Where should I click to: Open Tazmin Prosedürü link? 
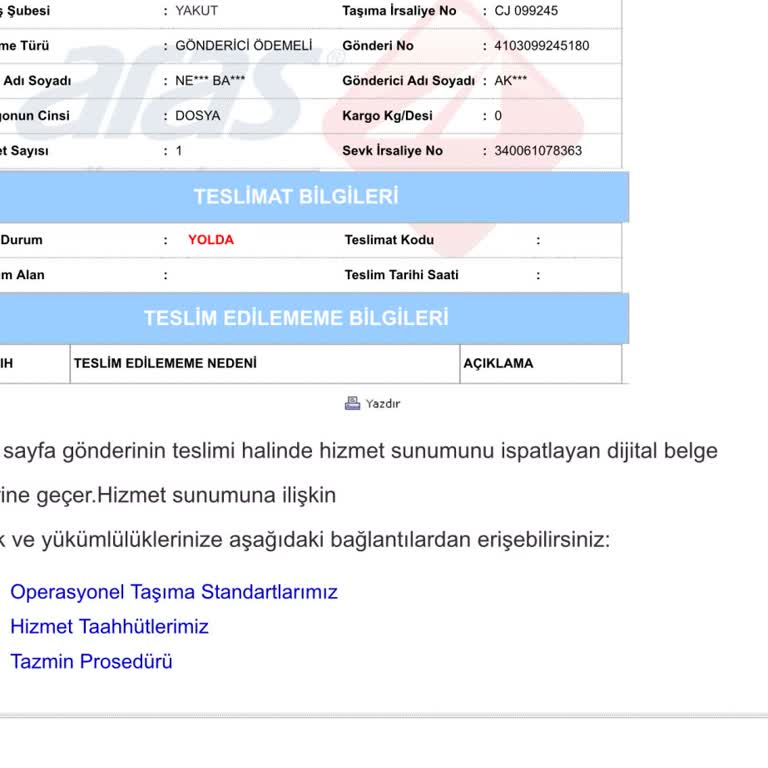coord(91,661)
